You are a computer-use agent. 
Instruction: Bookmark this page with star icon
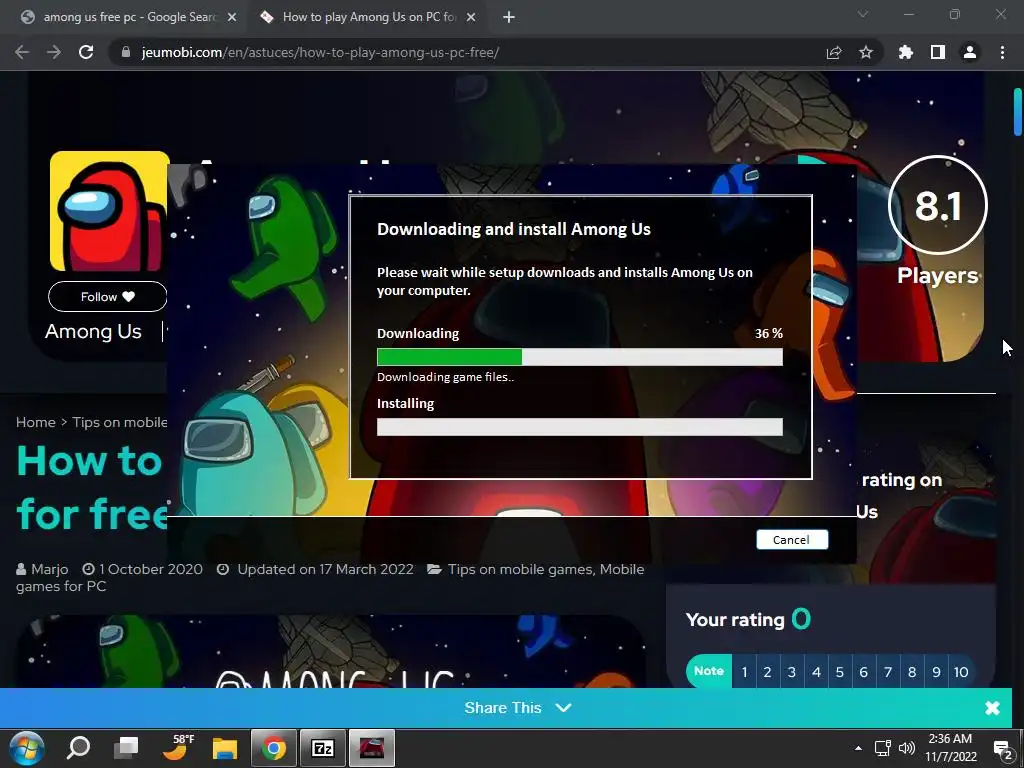coord(866,52)
